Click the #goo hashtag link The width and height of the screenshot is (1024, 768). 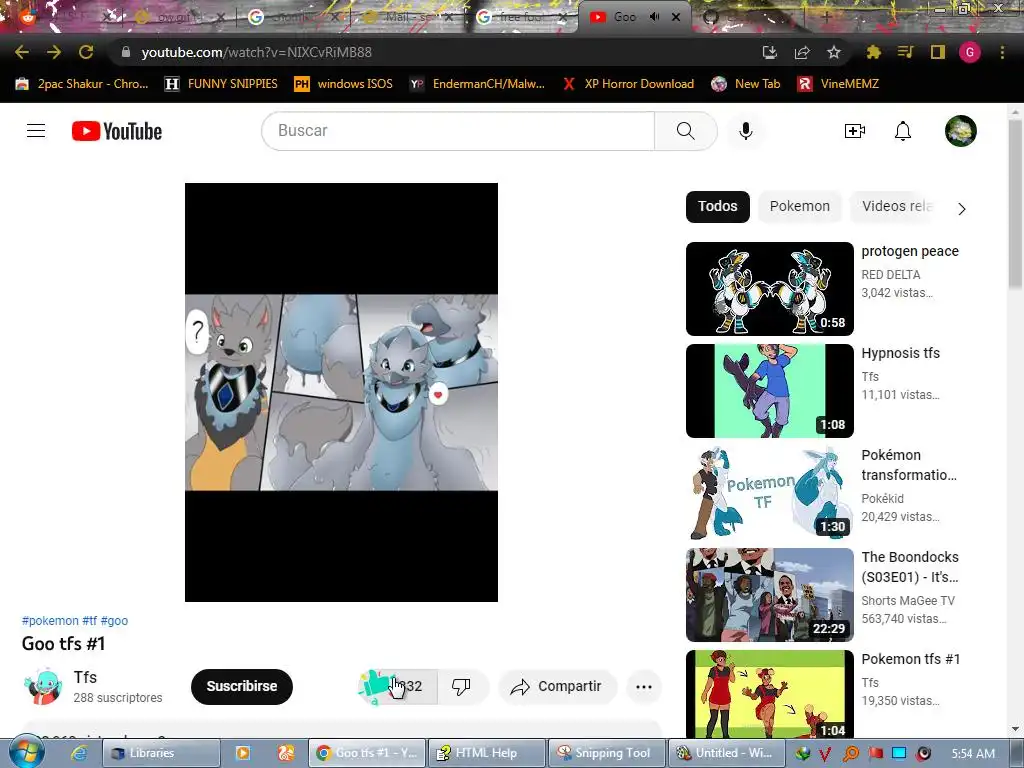(x=114, y=620)
